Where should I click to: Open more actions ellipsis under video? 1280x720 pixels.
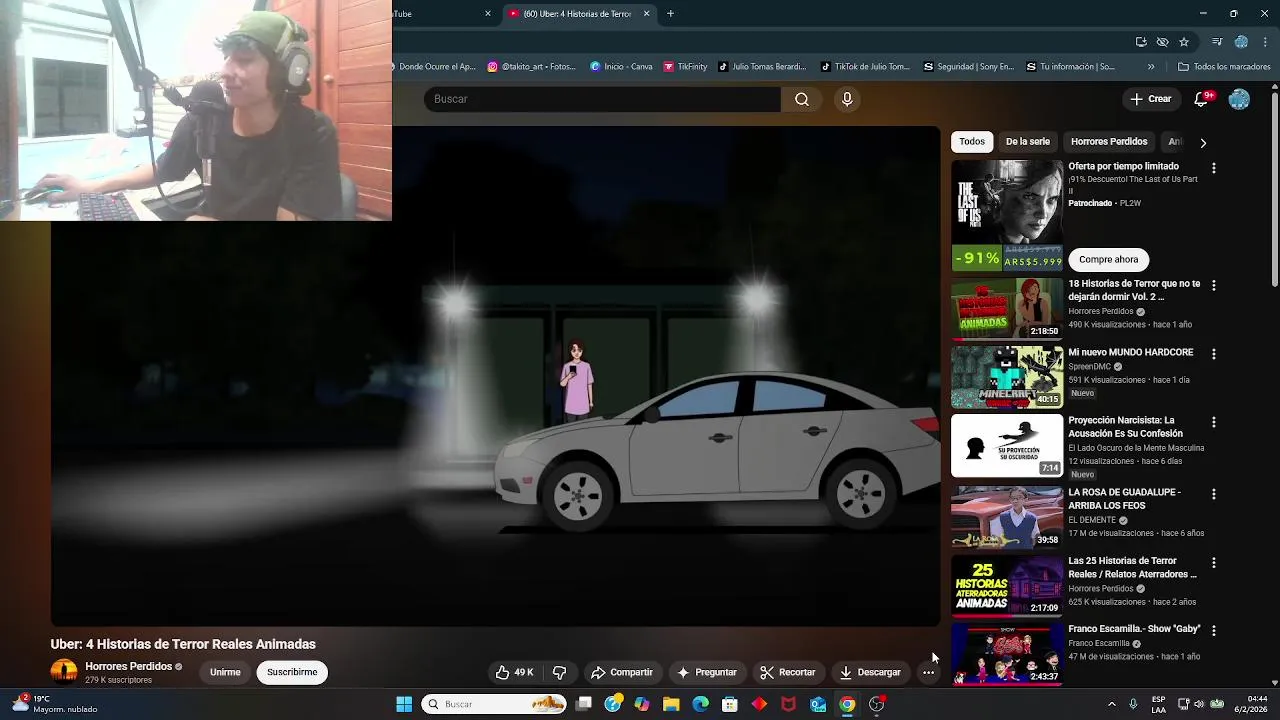[x=928, y=672]
